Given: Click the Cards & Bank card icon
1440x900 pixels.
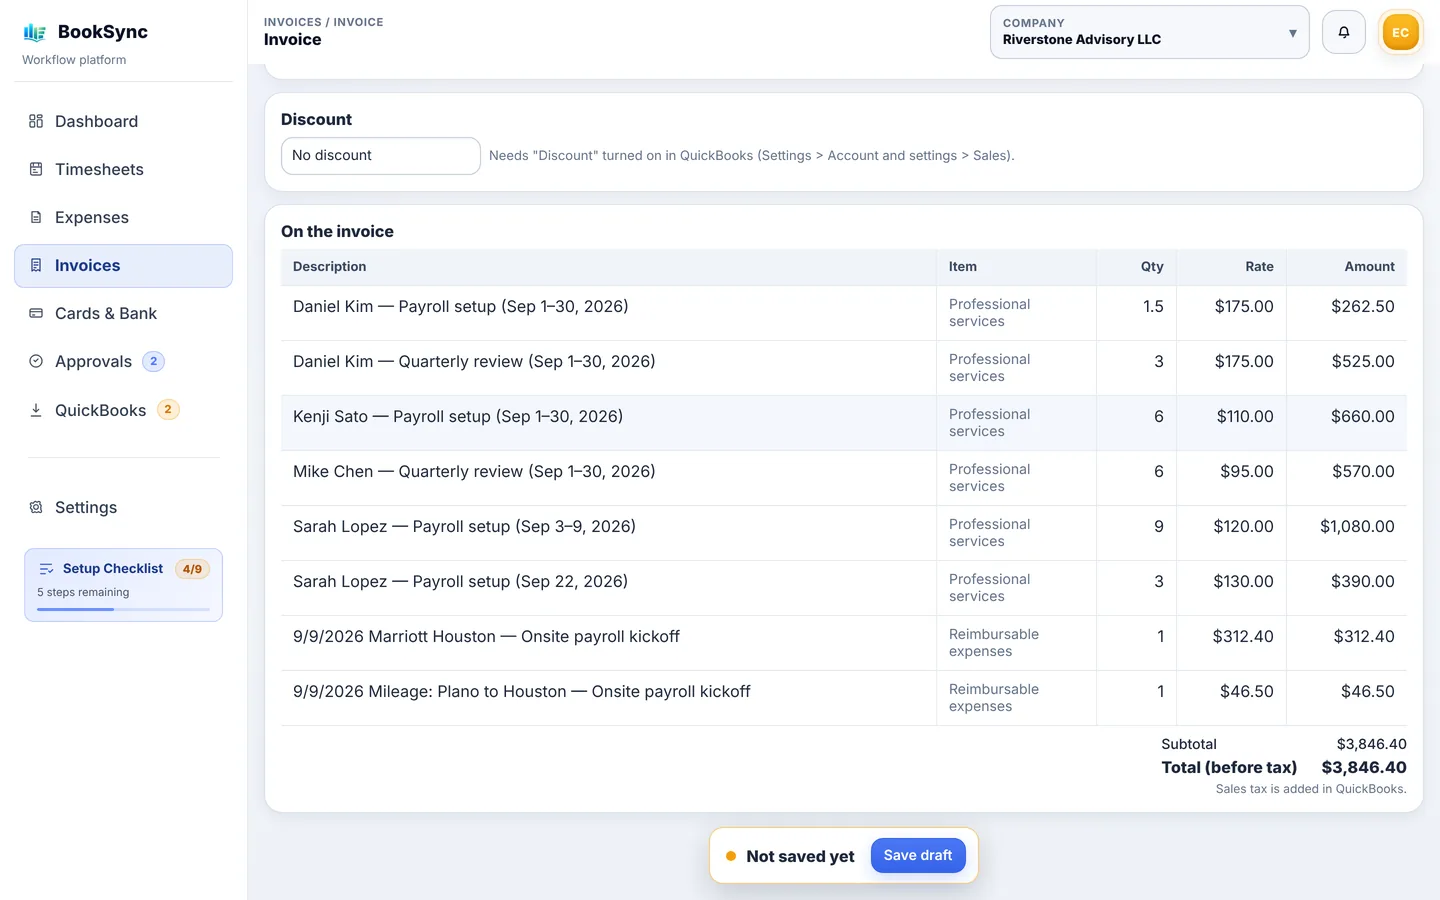Looking at the screenshot, I should click(x=36, y=313).
